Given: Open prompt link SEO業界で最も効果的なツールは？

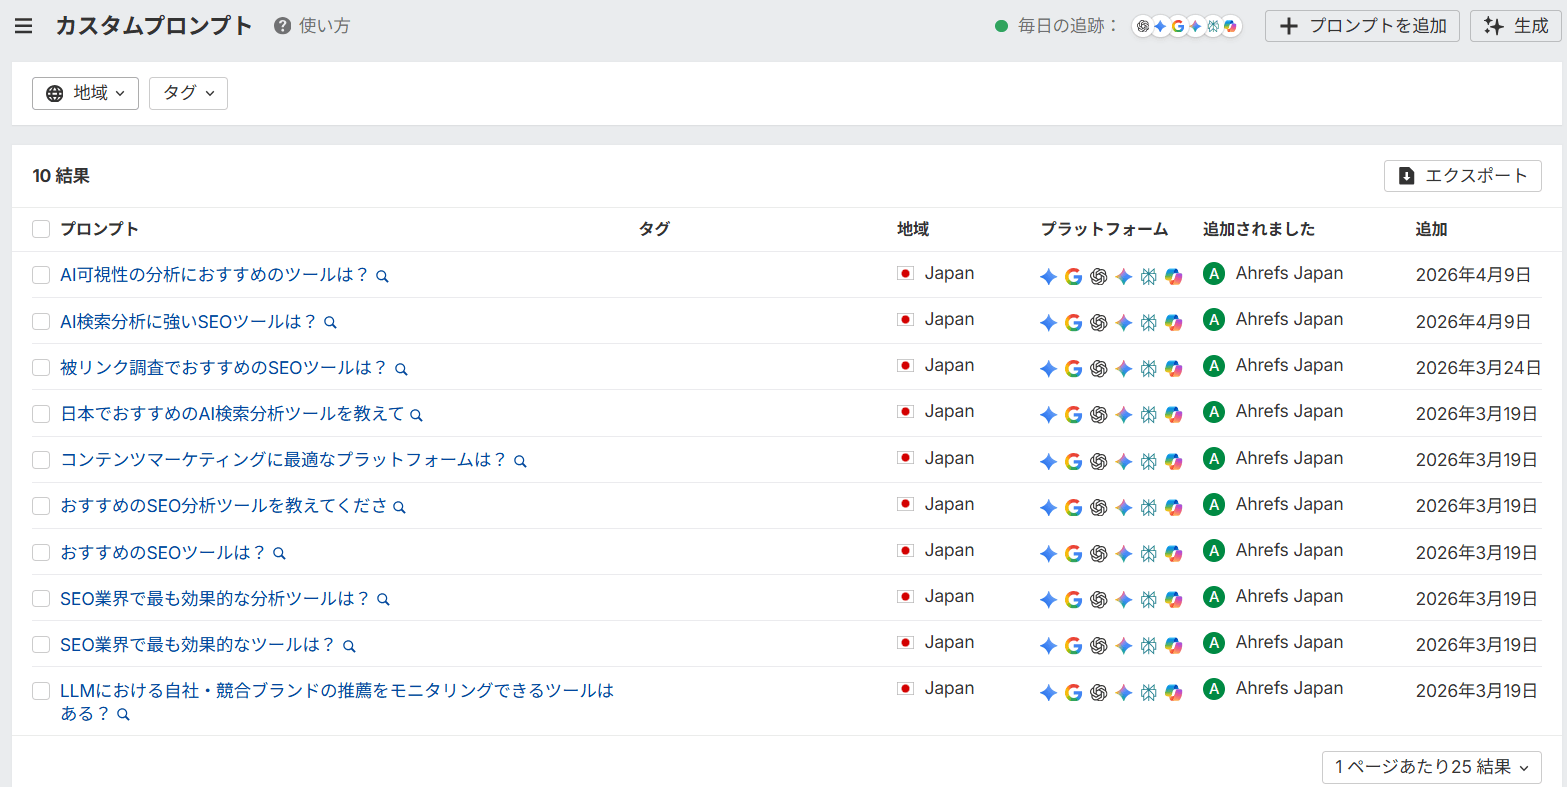Looking at the screenshot, I should pos(197,645).
